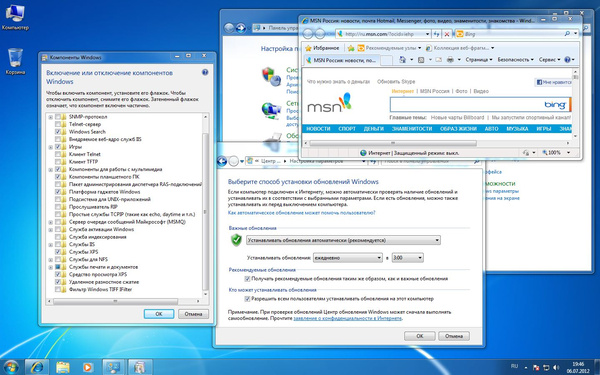Uncheck Средство просмотра XPS checkbox
The height and width of the screenshot is (375, 600).
(x=58, y=274)
